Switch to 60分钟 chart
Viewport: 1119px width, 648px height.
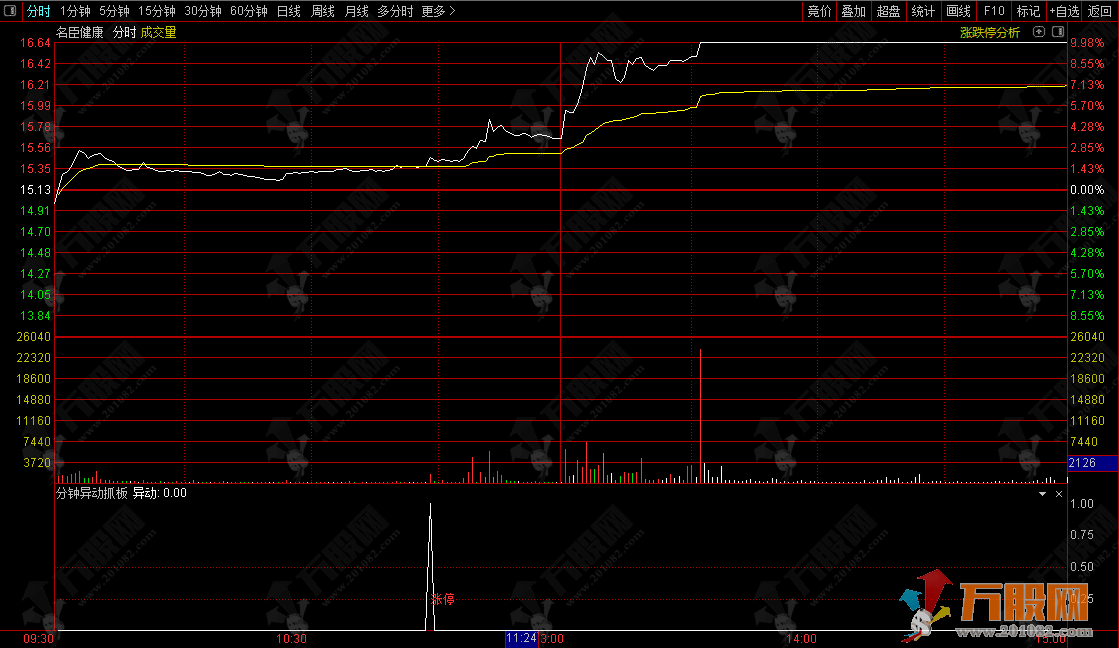pos(248,11)
